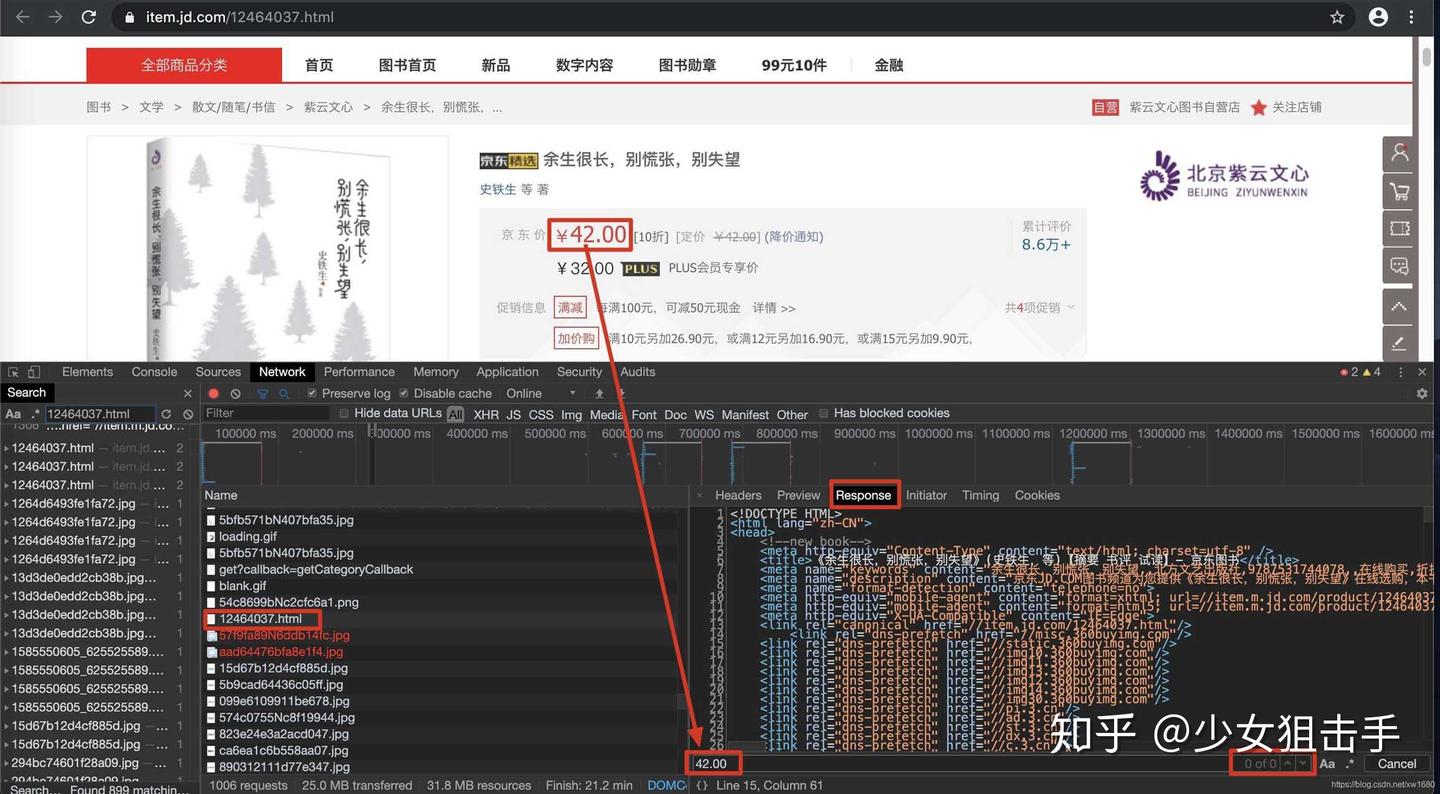Image resolution: width=1440 pixels, height=794 pixels.
Task: Switch to the Elements tab
Action: tap(87, 372)
